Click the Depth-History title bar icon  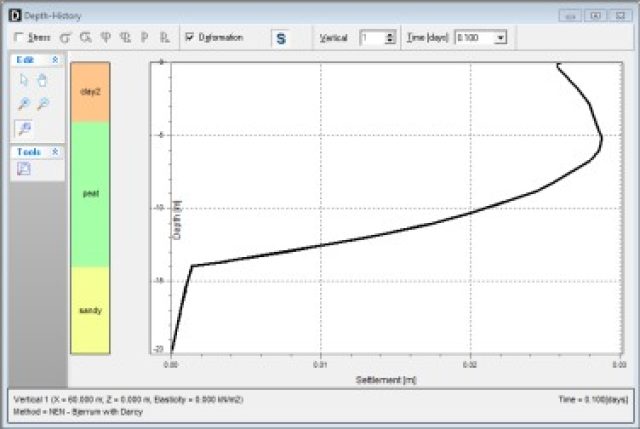14,15
